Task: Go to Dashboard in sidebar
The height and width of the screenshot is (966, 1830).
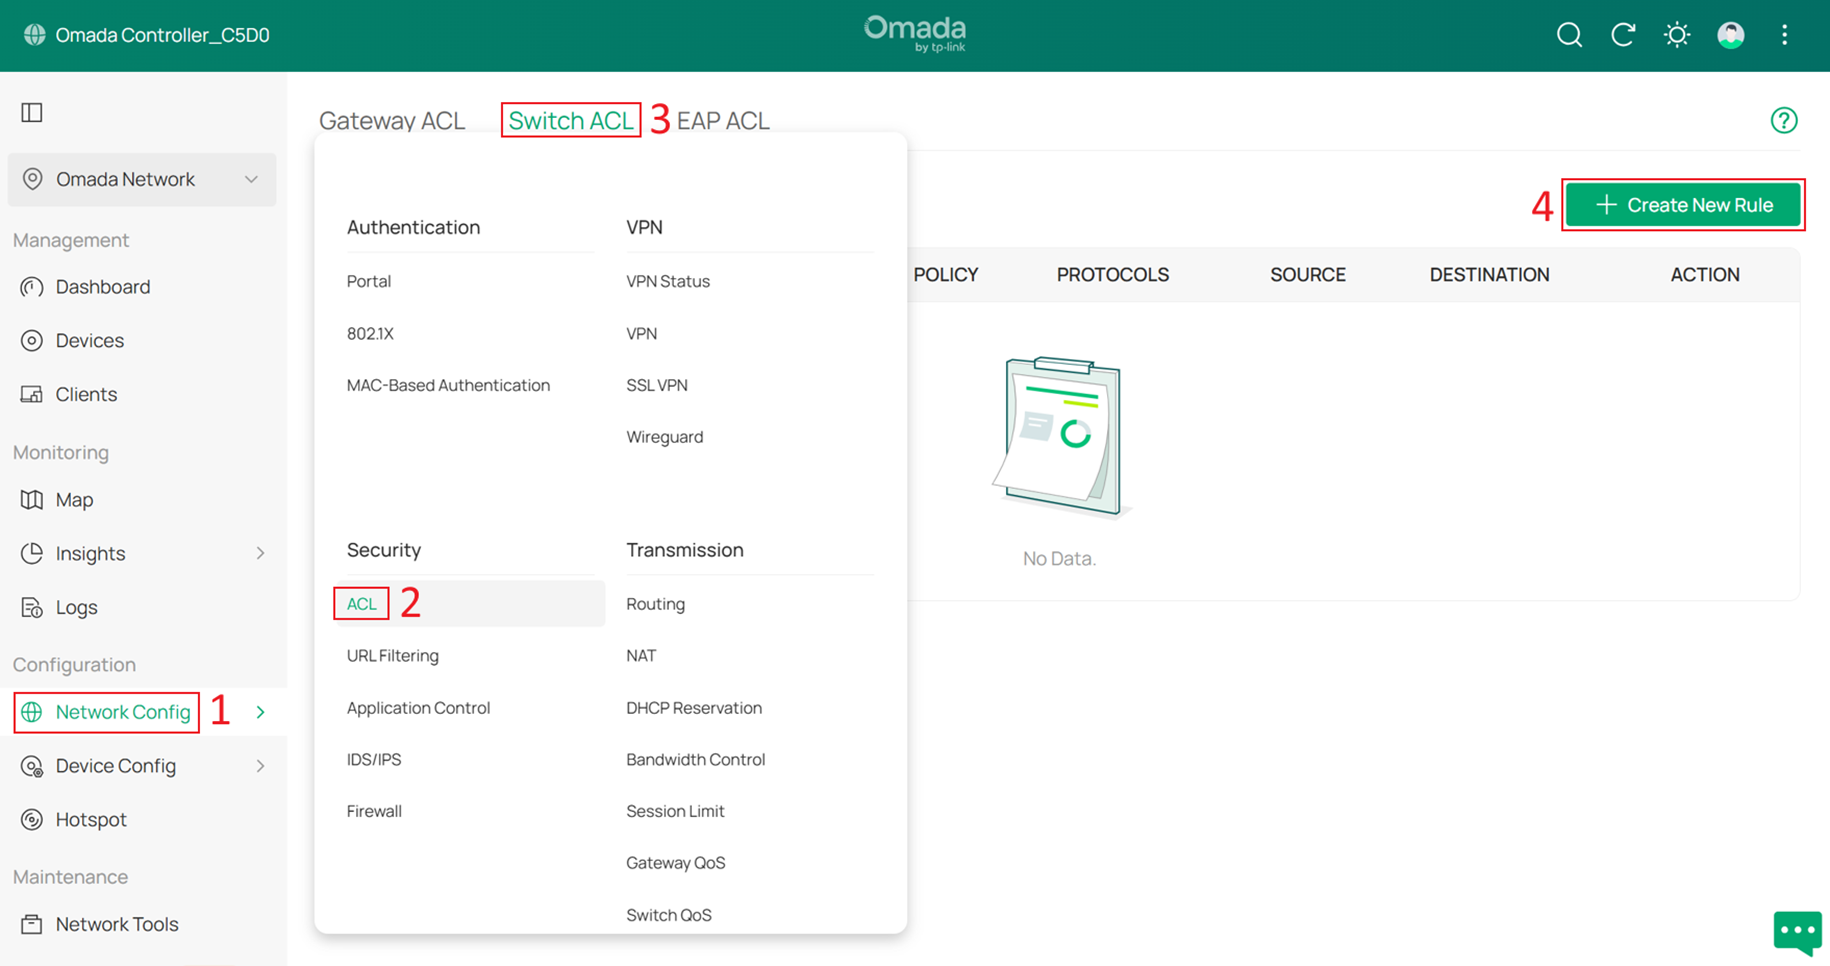Action: click(102, 287)
